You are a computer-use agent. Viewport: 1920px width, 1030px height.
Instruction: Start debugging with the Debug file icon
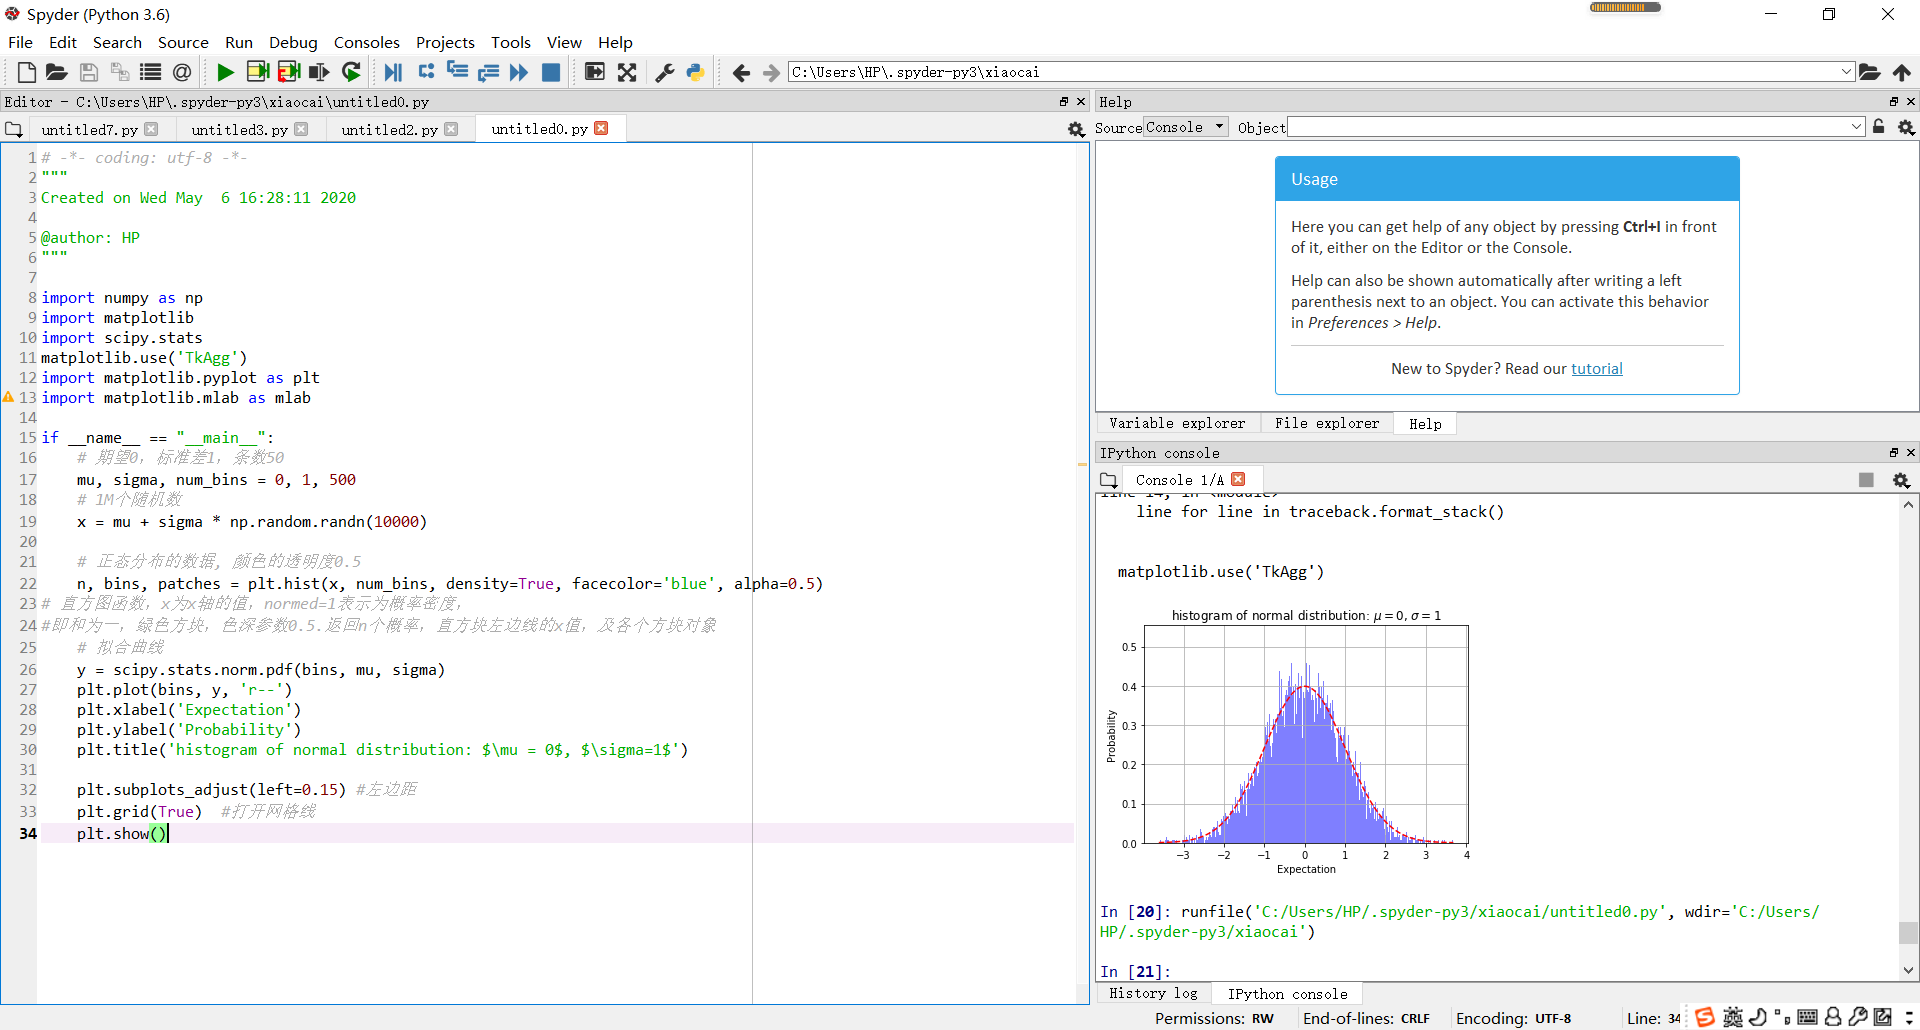[x=393, y=72]
